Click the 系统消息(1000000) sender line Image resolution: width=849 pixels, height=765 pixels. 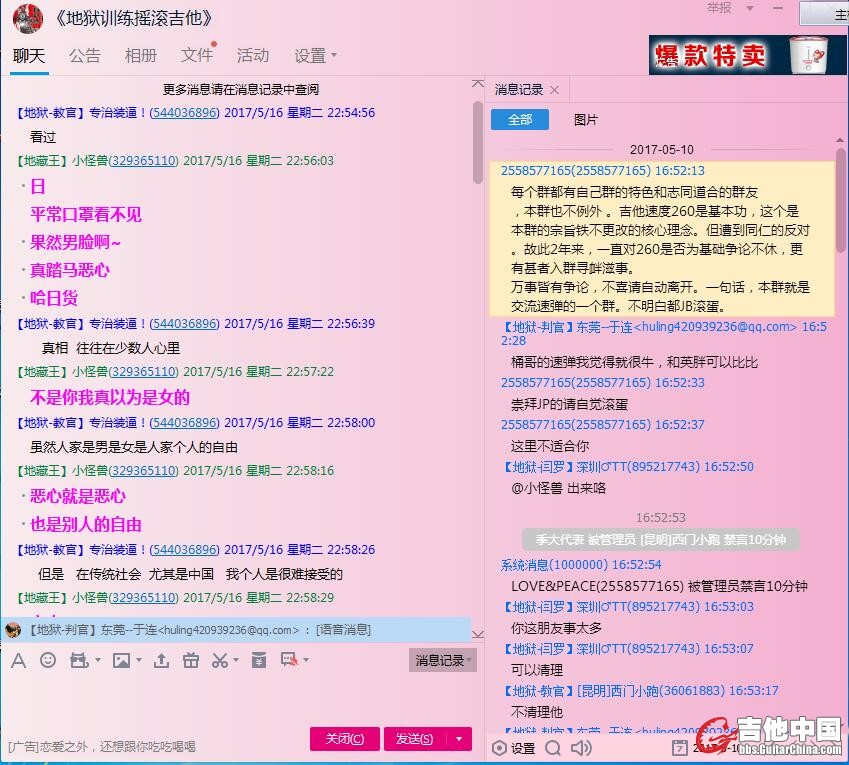(x=580, y=565)
